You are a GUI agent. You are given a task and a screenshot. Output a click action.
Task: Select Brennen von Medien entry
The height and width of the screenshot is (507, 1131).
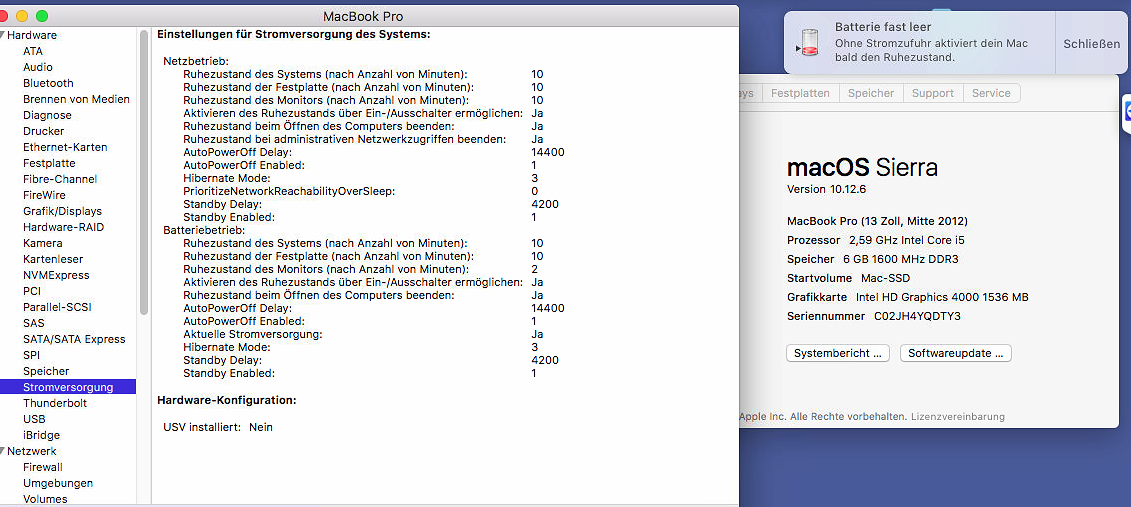point(76,99)
